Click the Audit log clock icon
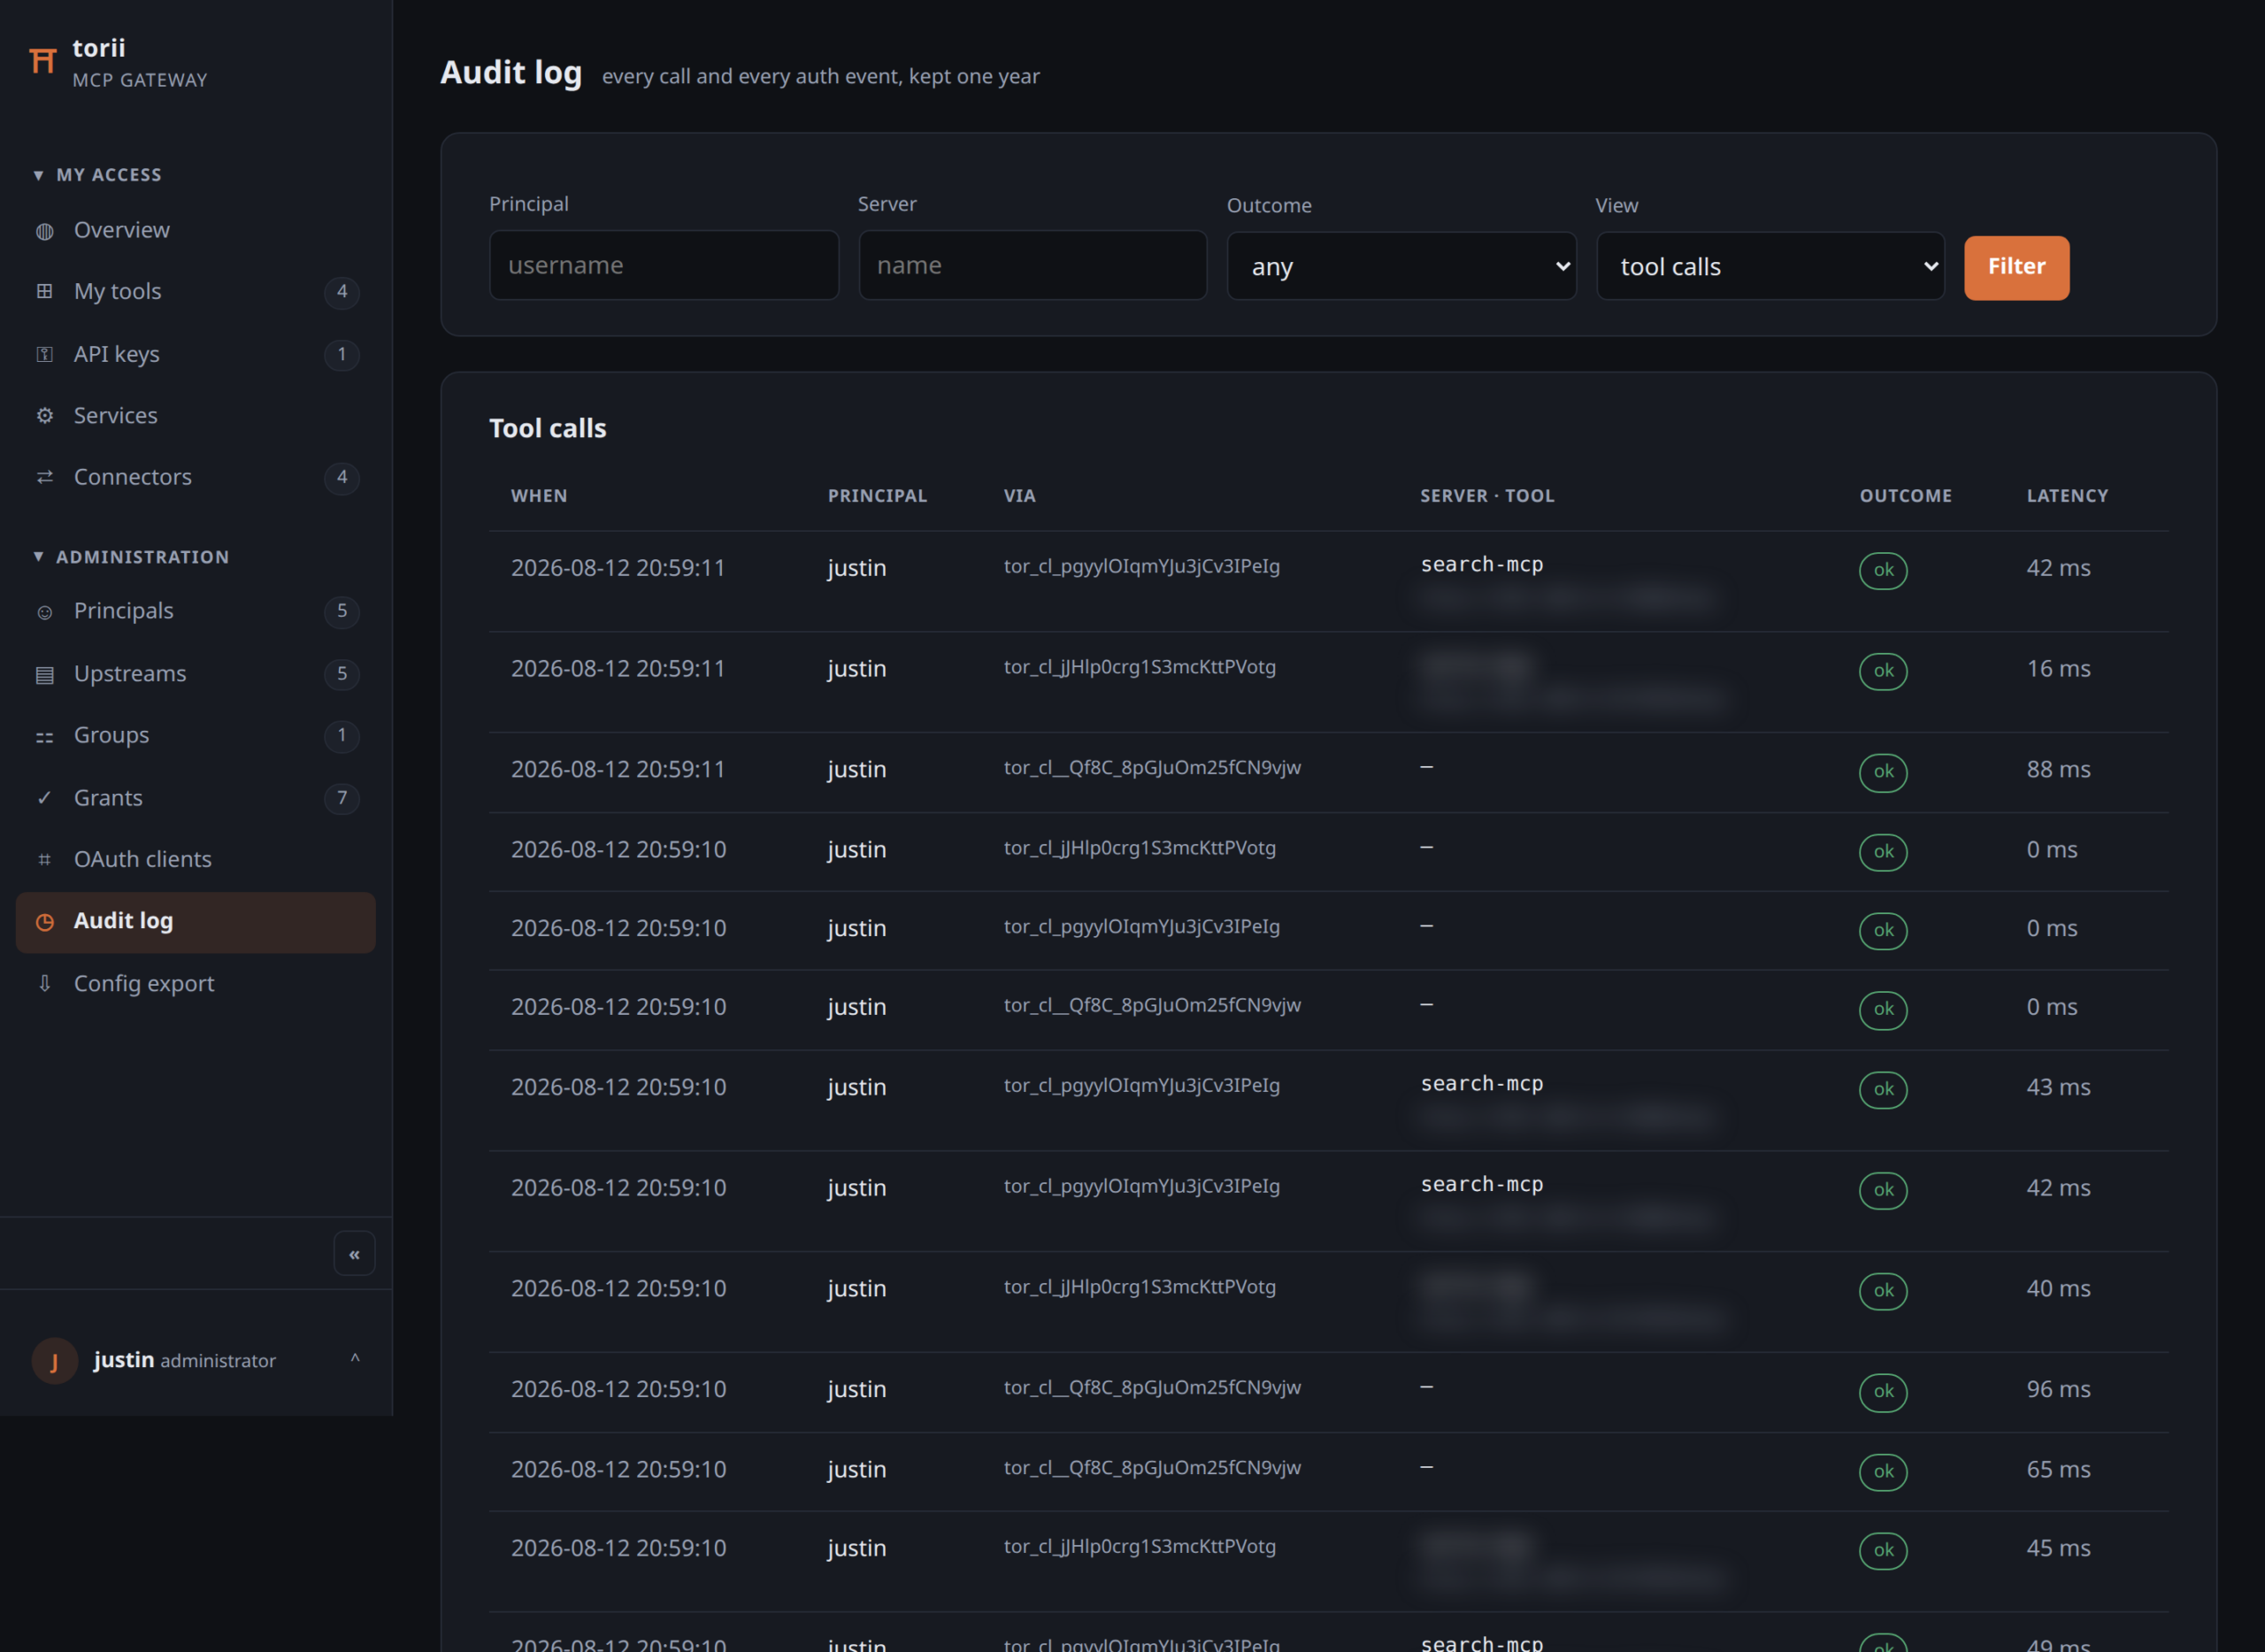 coord(45,922)
